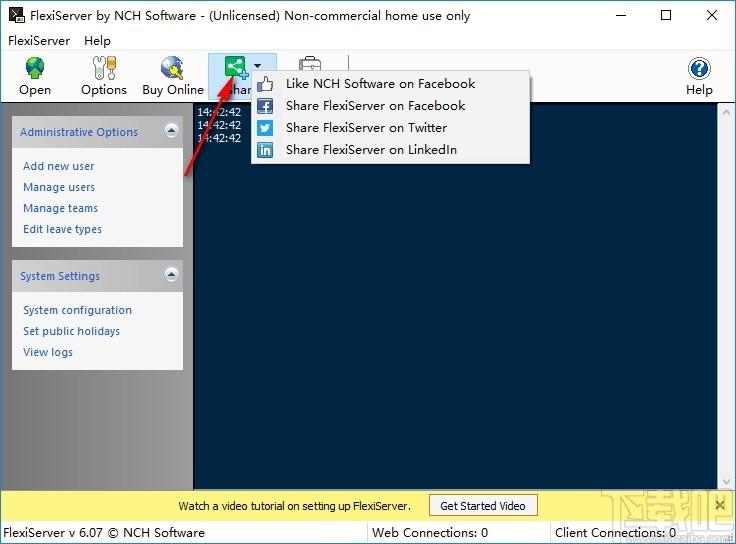The height and width of the screenshot is (544, 736).
Task: Click the Open globe icon in toolbar
Action: [x=35, y=68]
